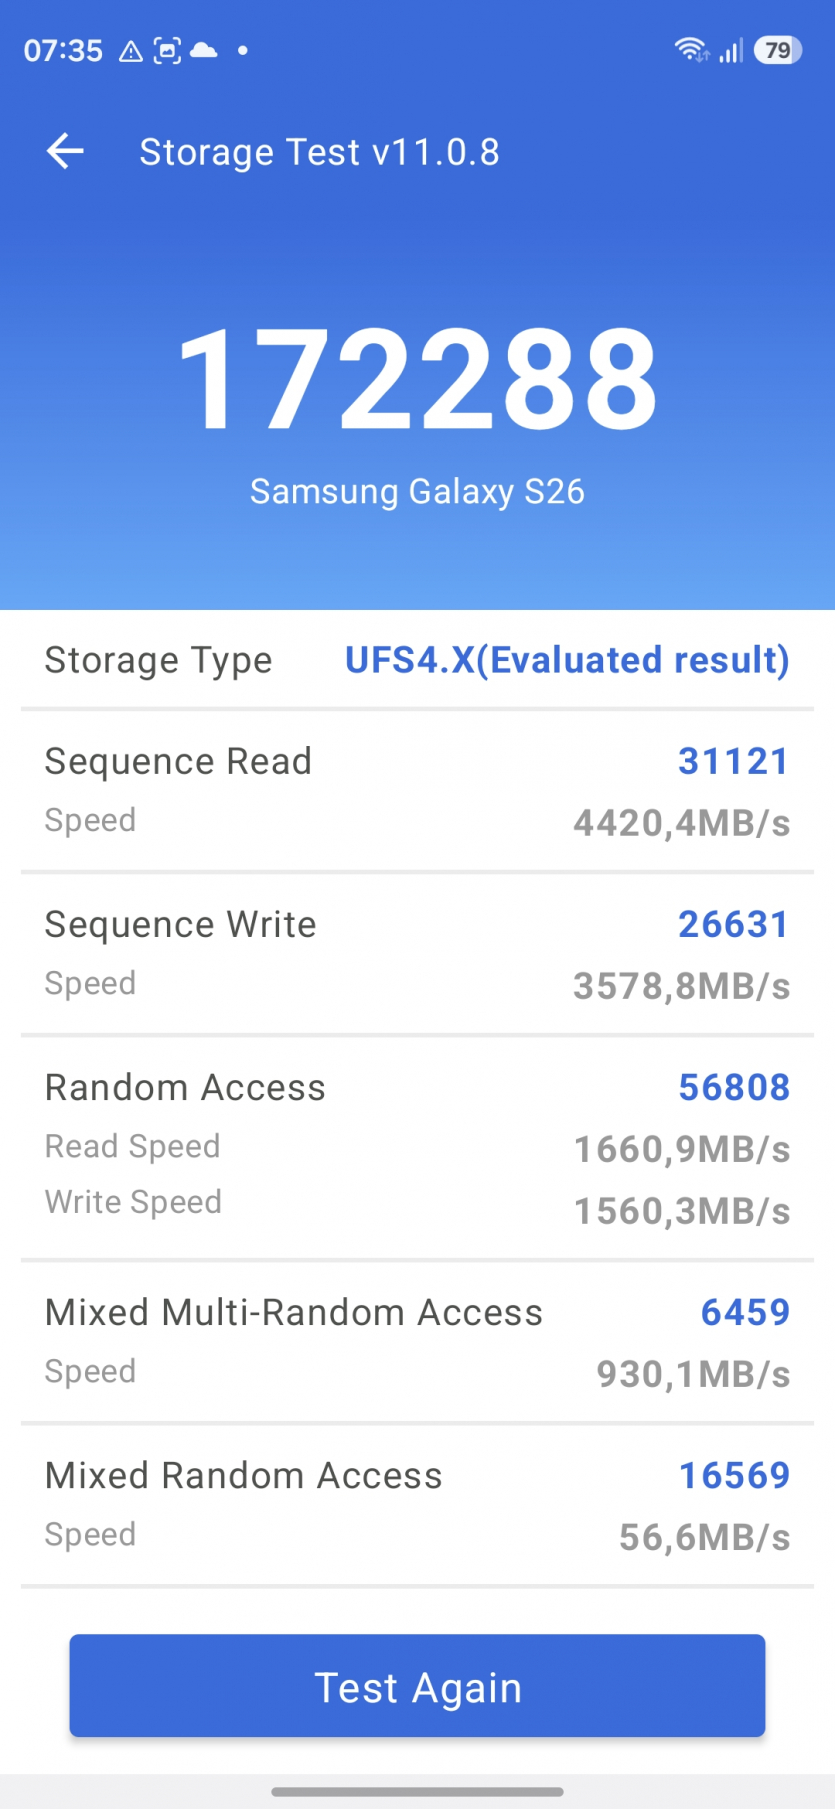The image size is (835, 1809).
Task: Tap the Storage Test v11.0.8 title
Action: coord(319,152)
